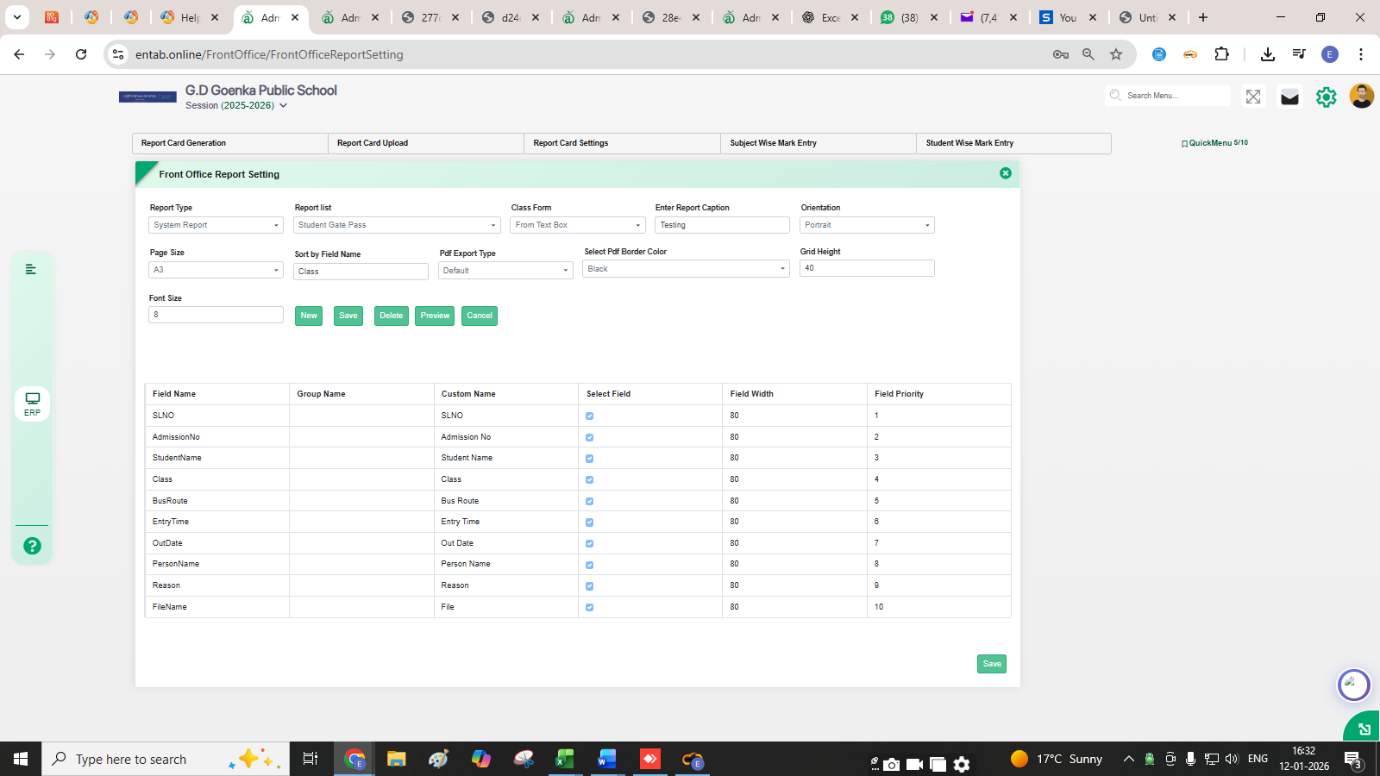Click the user profile avatar

[x=1361, y=96]
